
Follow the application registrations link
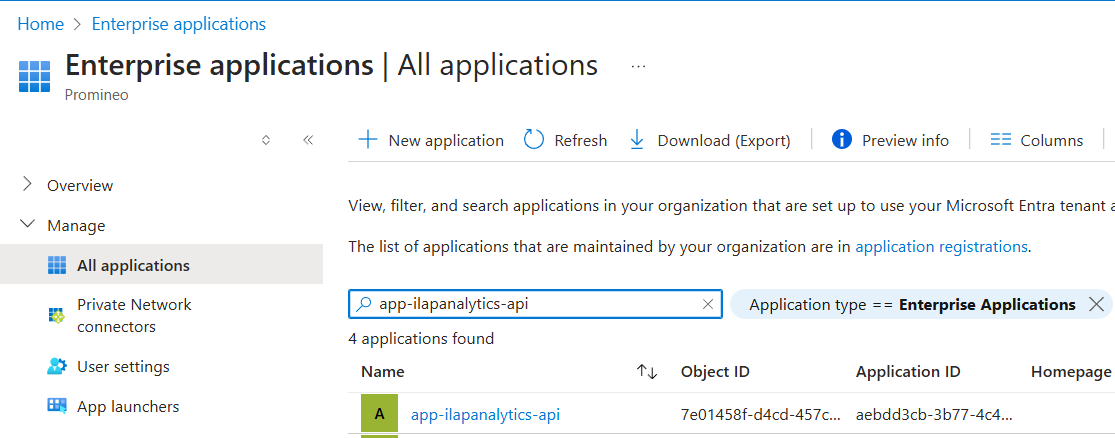click(941, 247)
